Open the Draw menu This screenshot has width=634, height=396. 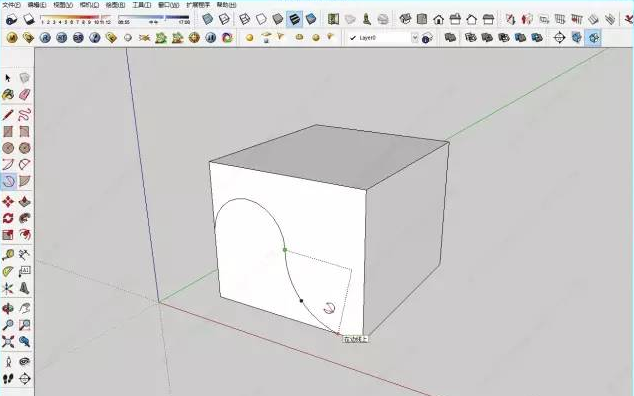pyautogui.click(x=115, y=5)
